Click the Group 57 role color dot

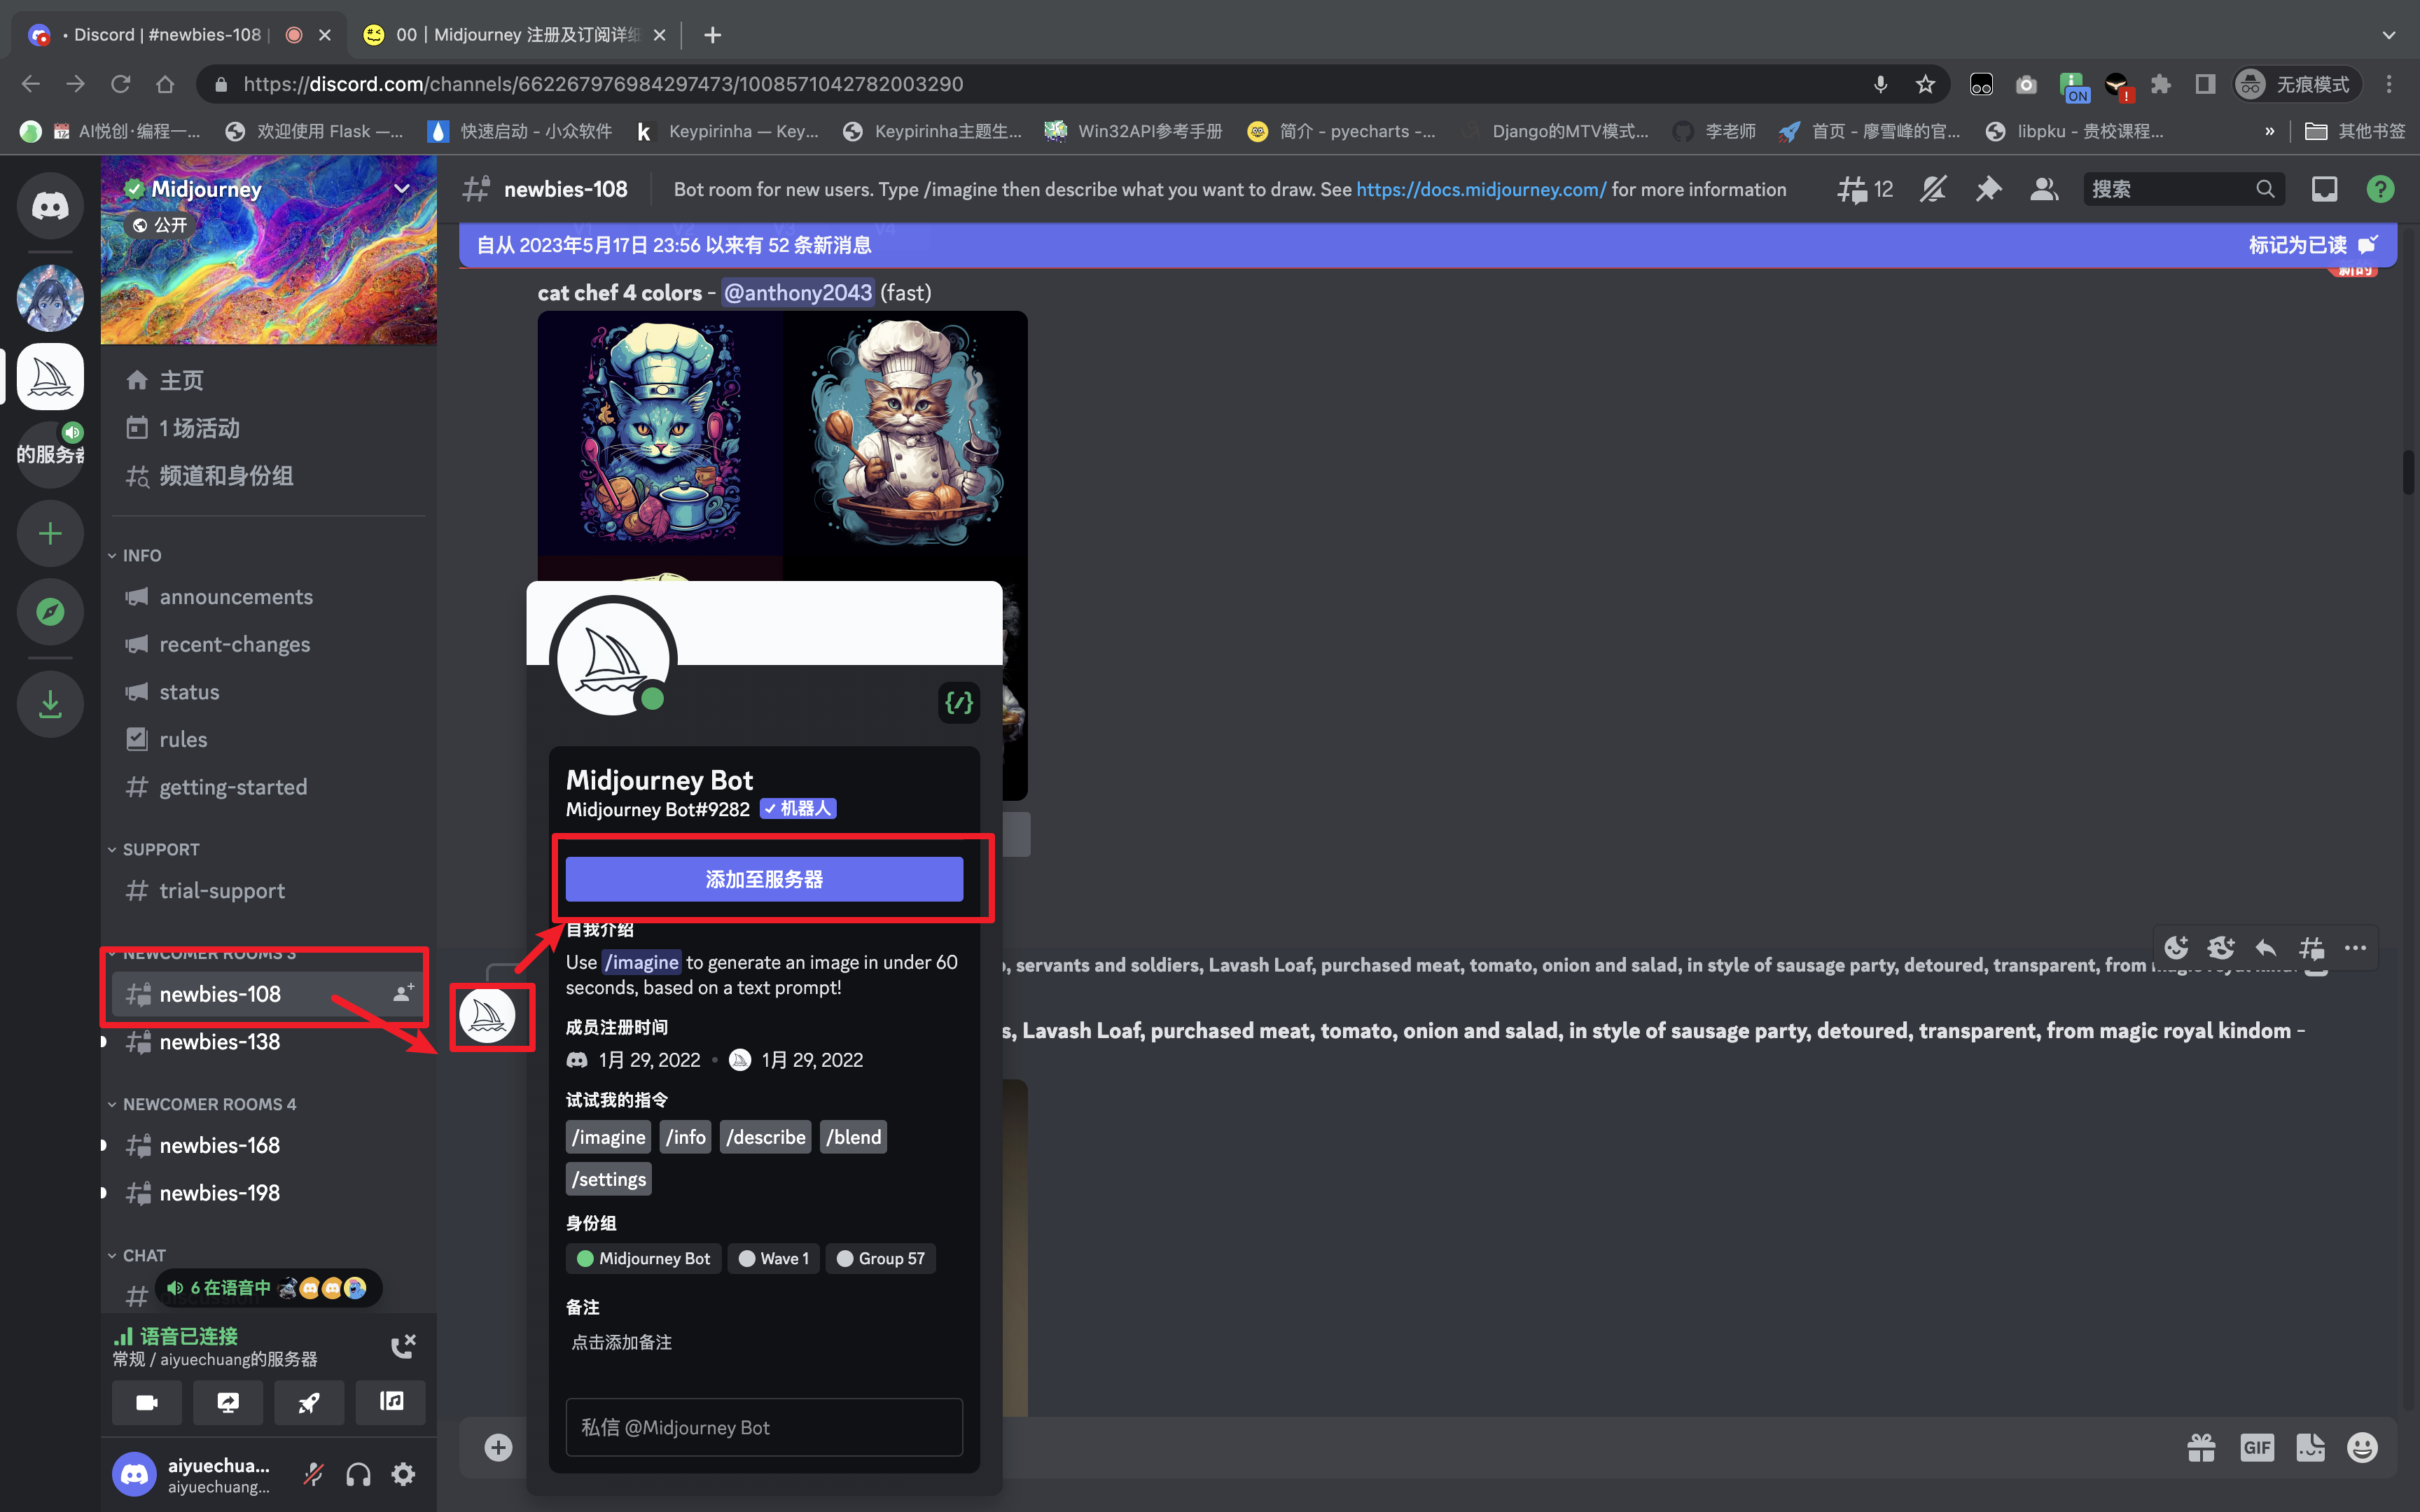click(x=845, y=1258)
